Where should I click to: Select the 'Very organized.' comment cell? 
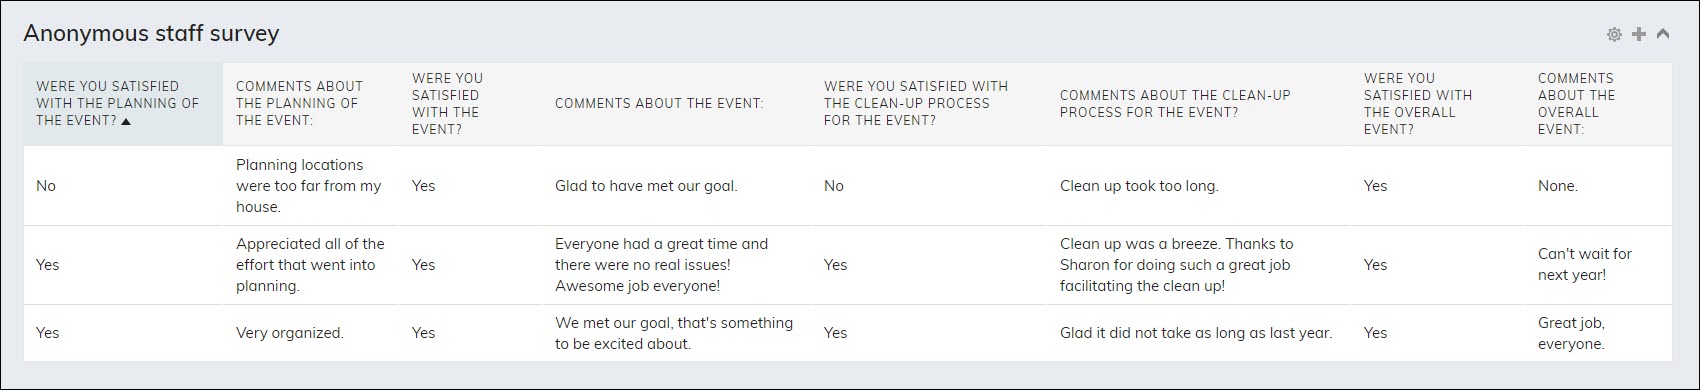click(311, 333)
